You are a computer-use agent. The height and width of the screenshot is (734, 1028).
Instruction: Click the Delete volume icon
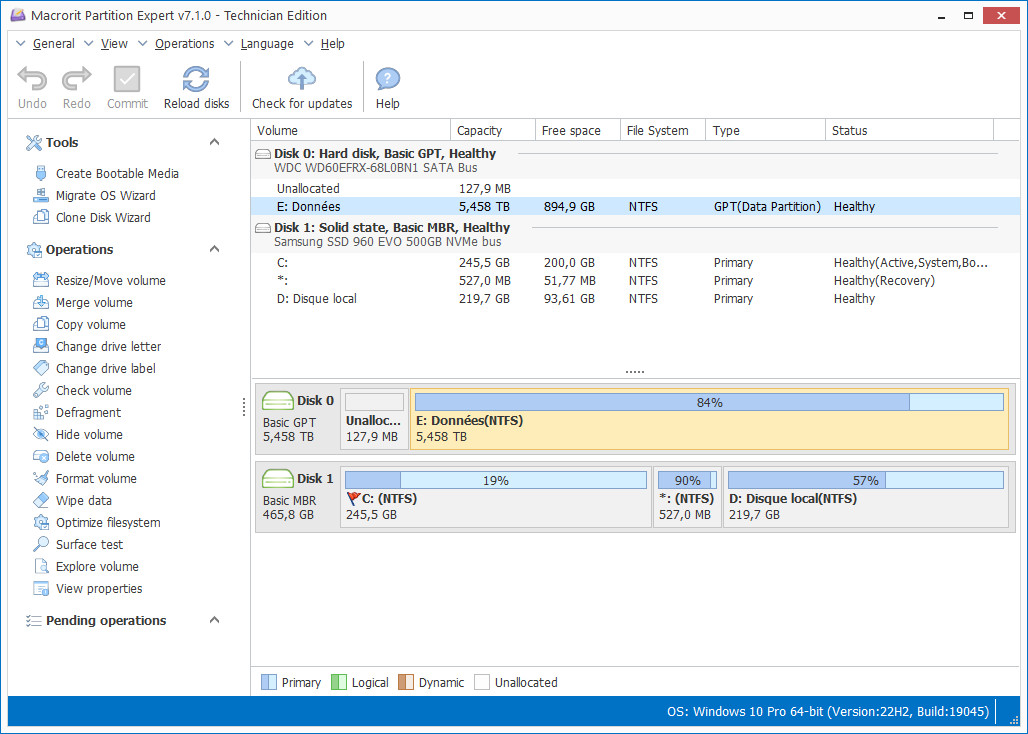(41, 456)
